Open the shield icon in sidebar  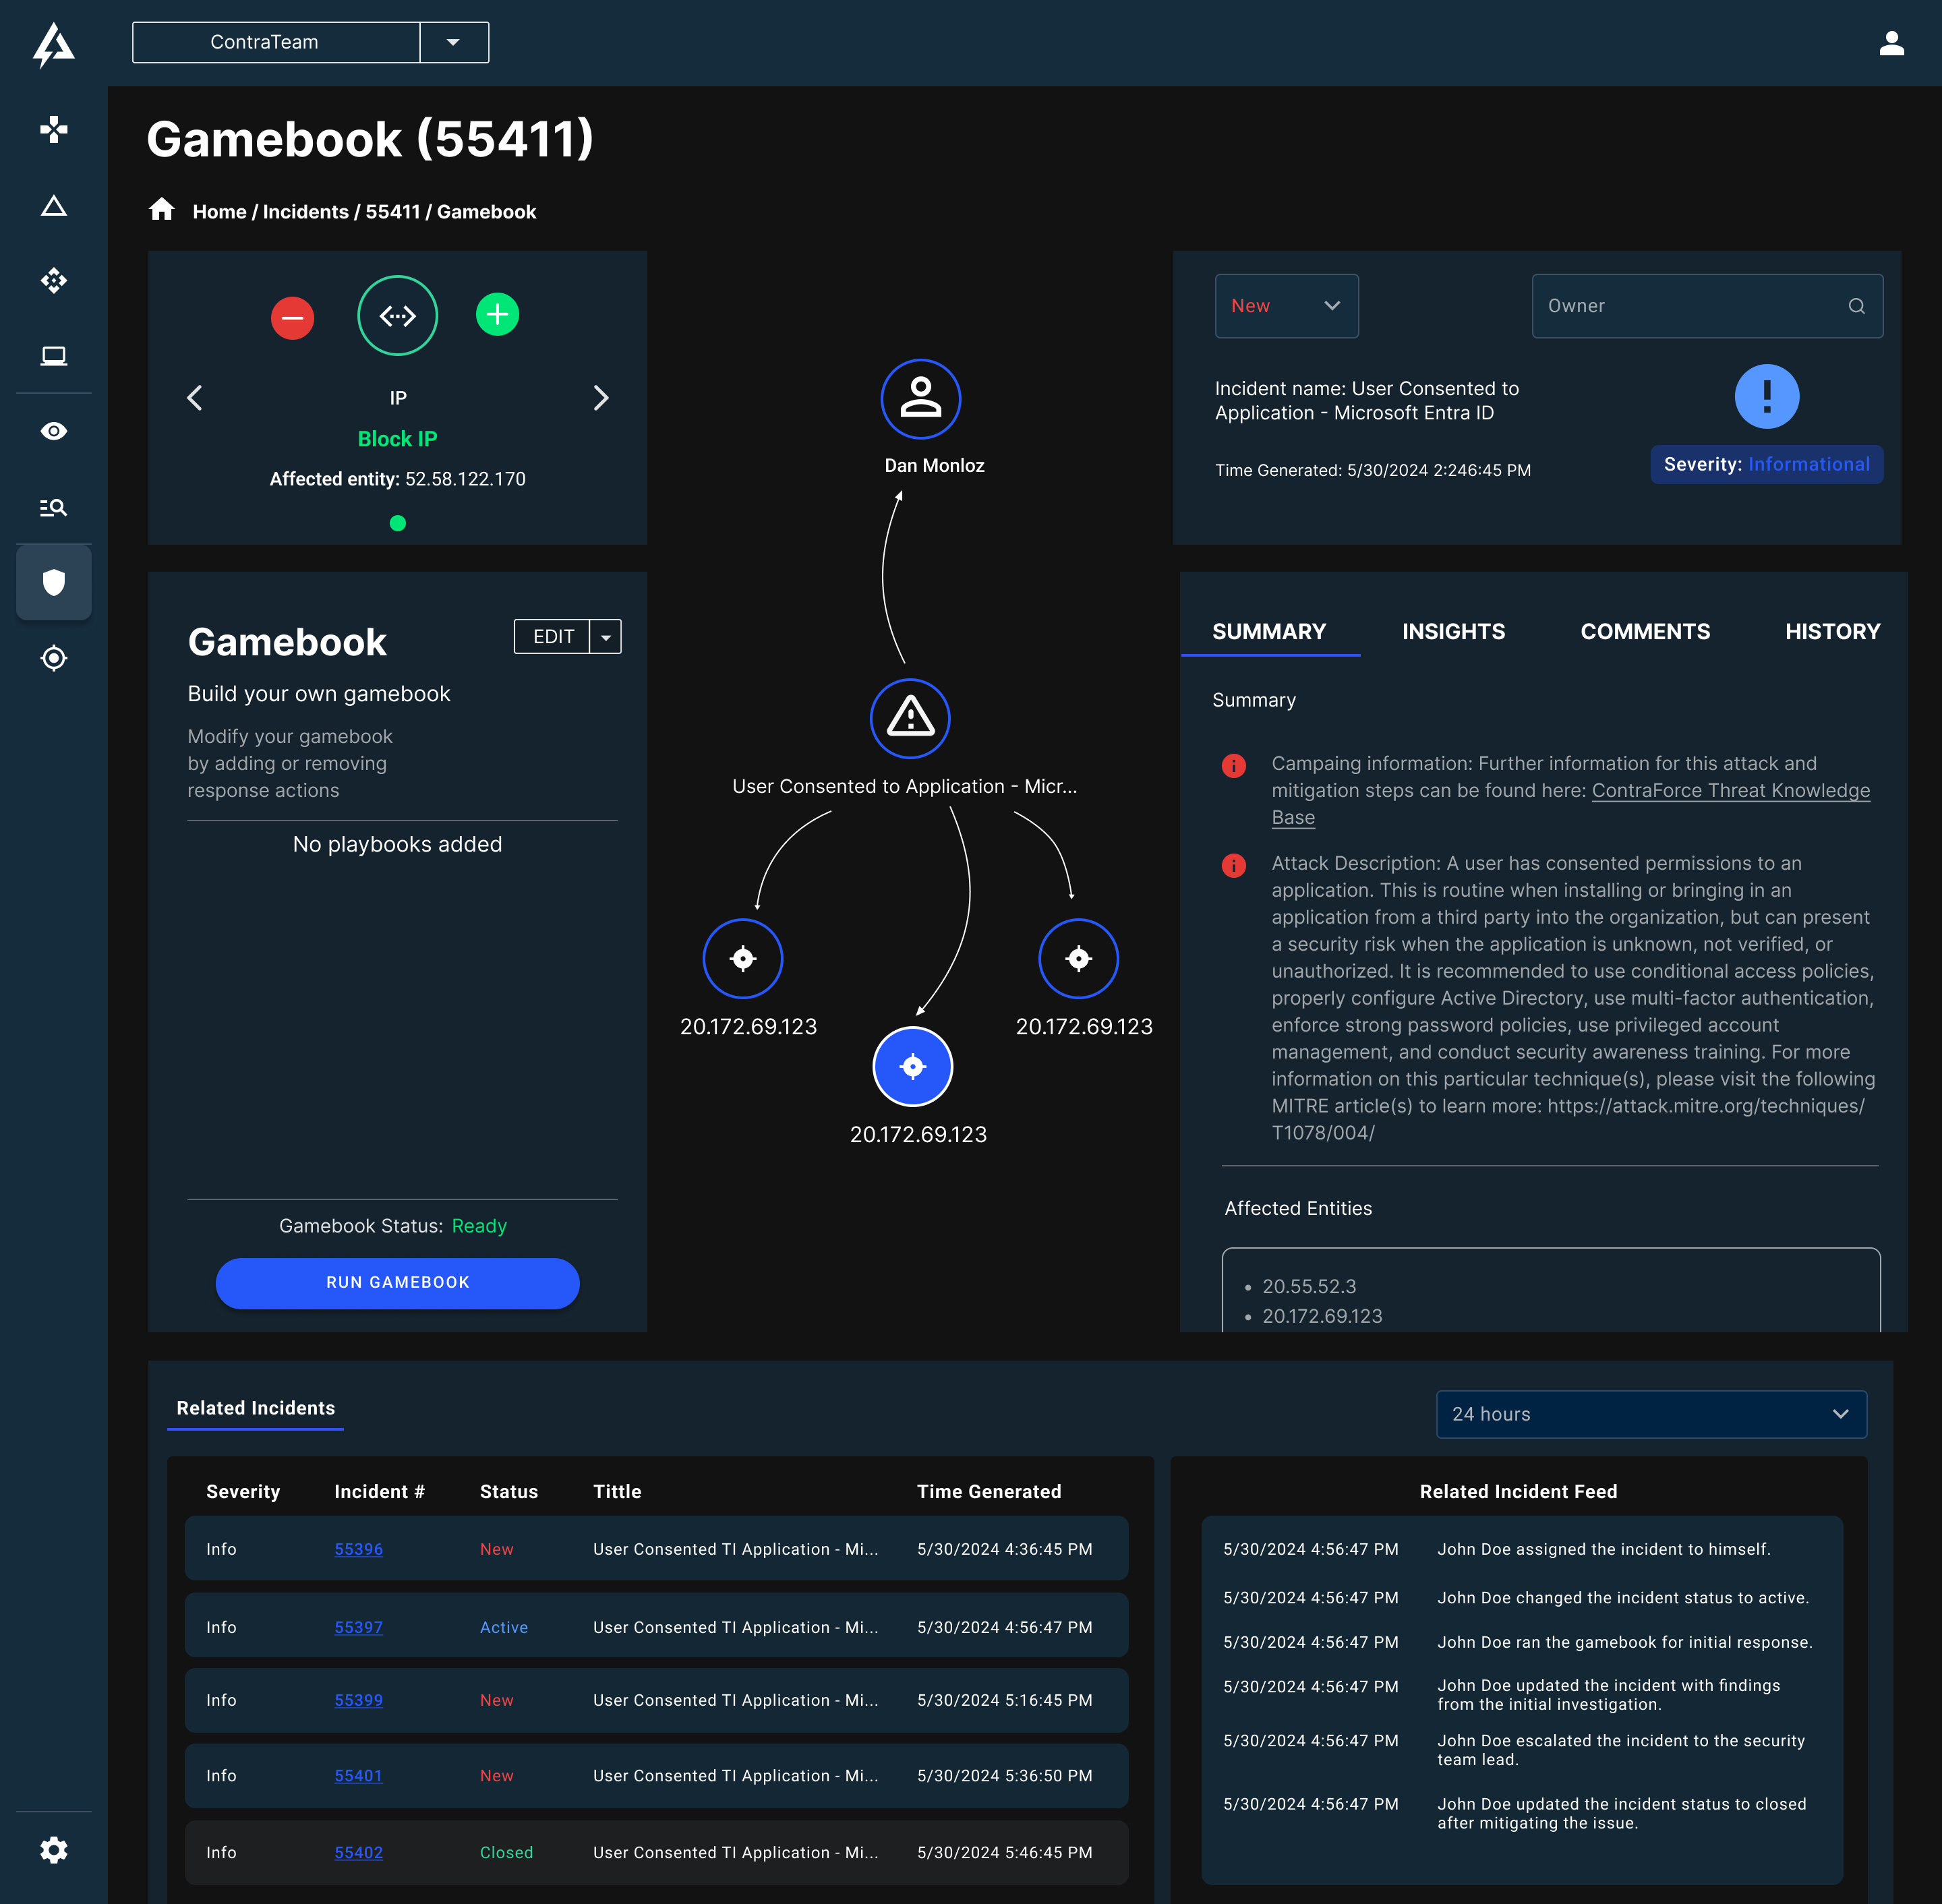click(54, 582)
